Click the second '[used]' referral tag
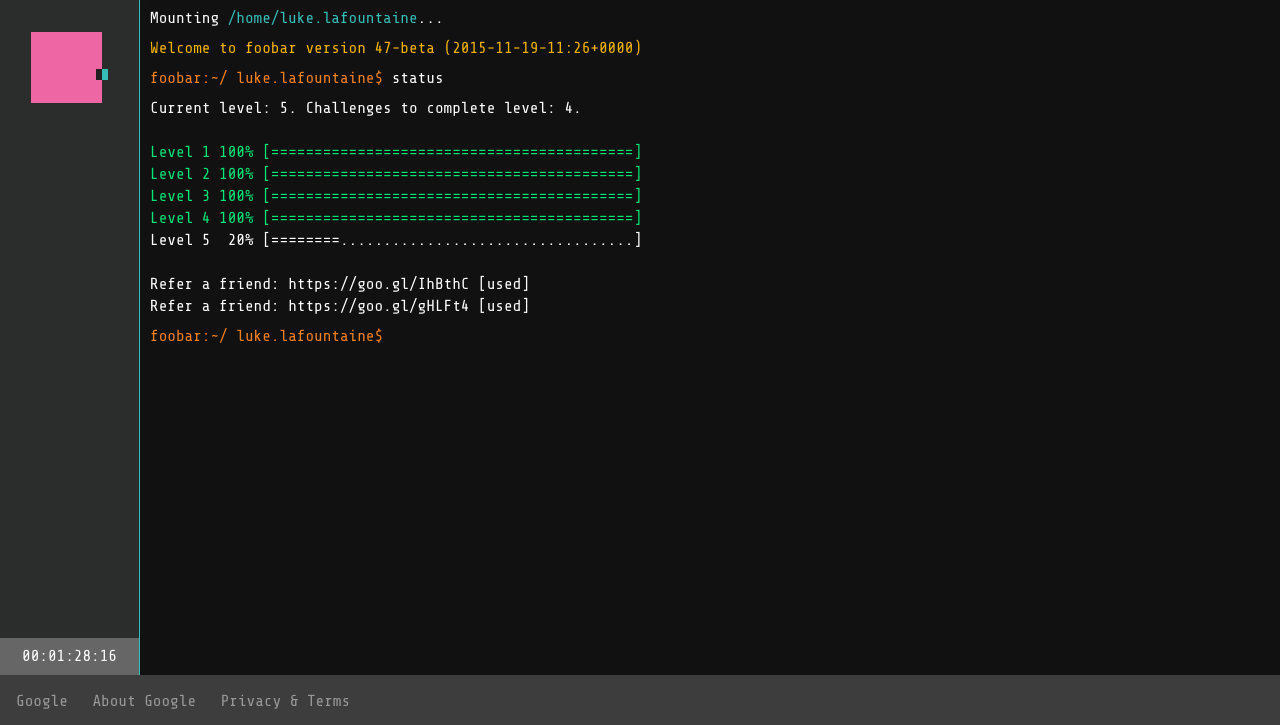 [x=504, y=306]
